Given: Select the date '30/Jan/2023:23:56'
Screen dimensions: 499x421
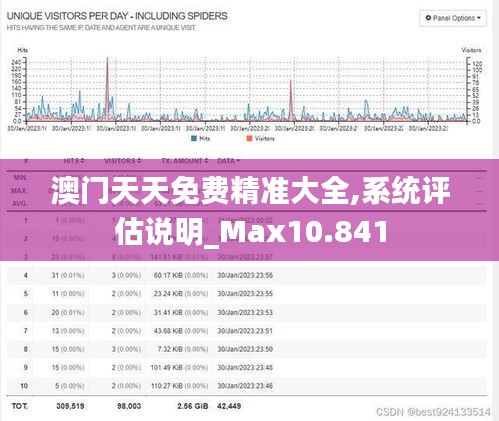Looking at the screenshot, I should click(245, 275).
